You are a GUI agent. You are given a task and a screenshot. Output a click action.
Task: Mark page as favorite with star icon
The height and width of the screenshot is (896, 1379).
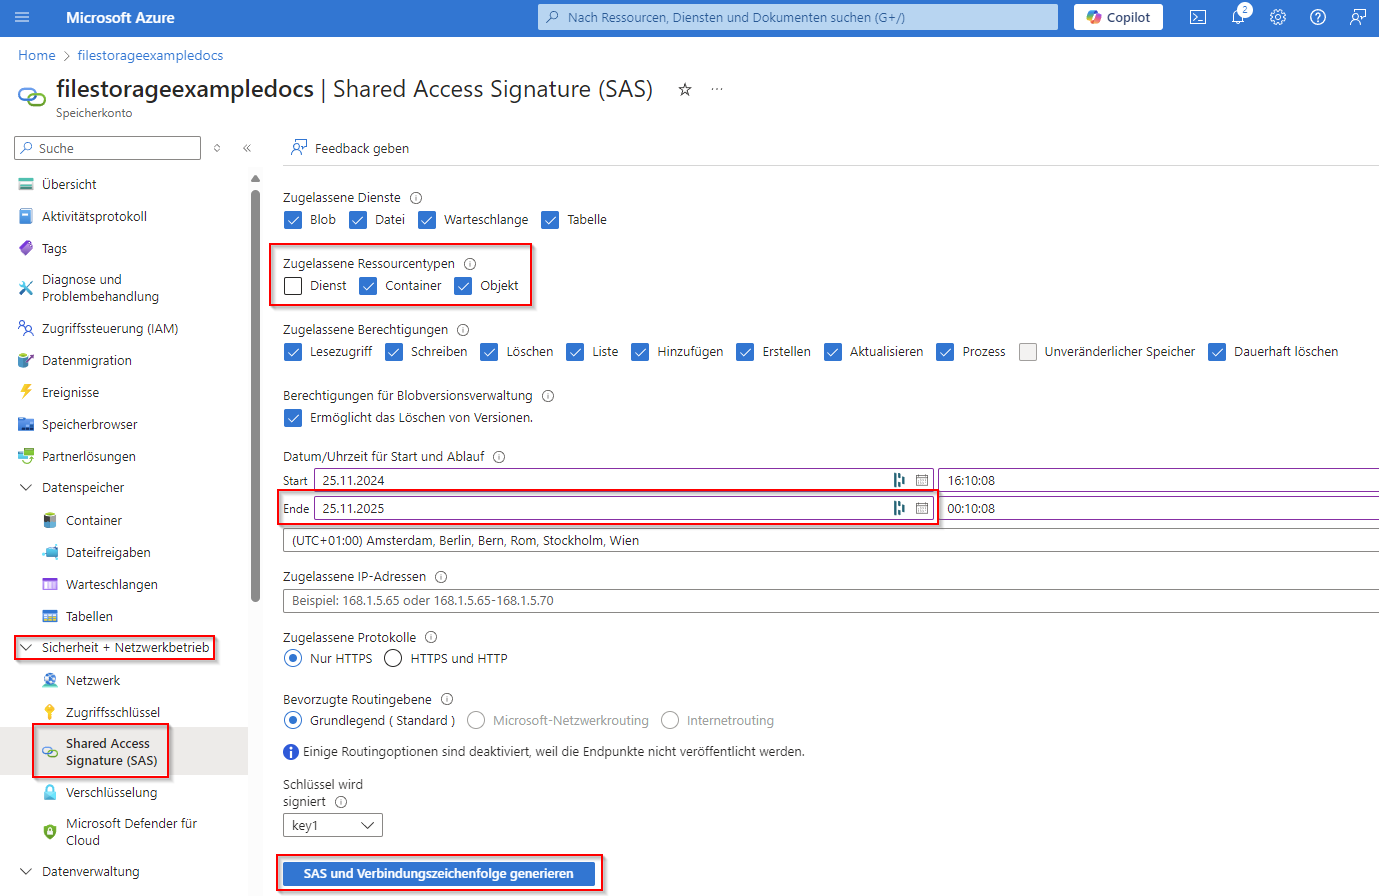(x=685, y=89)
